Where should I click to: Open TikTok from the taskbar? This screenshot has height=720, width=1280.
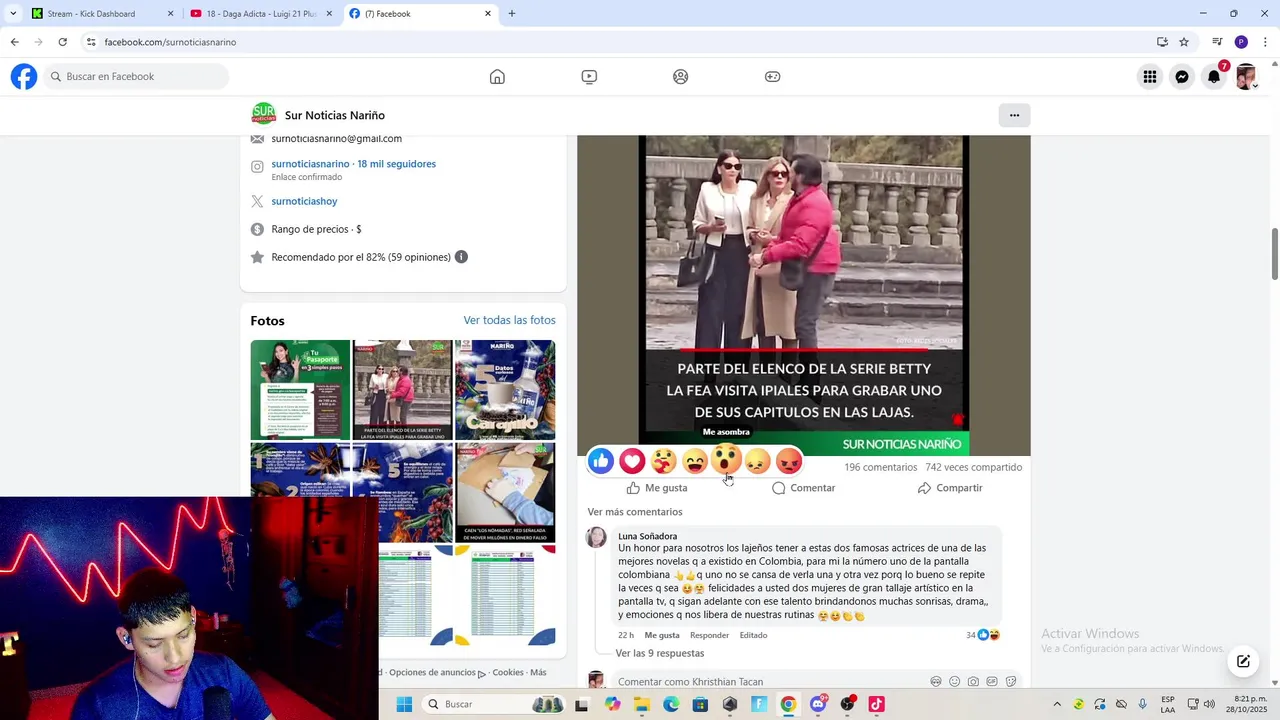[877, 704]
